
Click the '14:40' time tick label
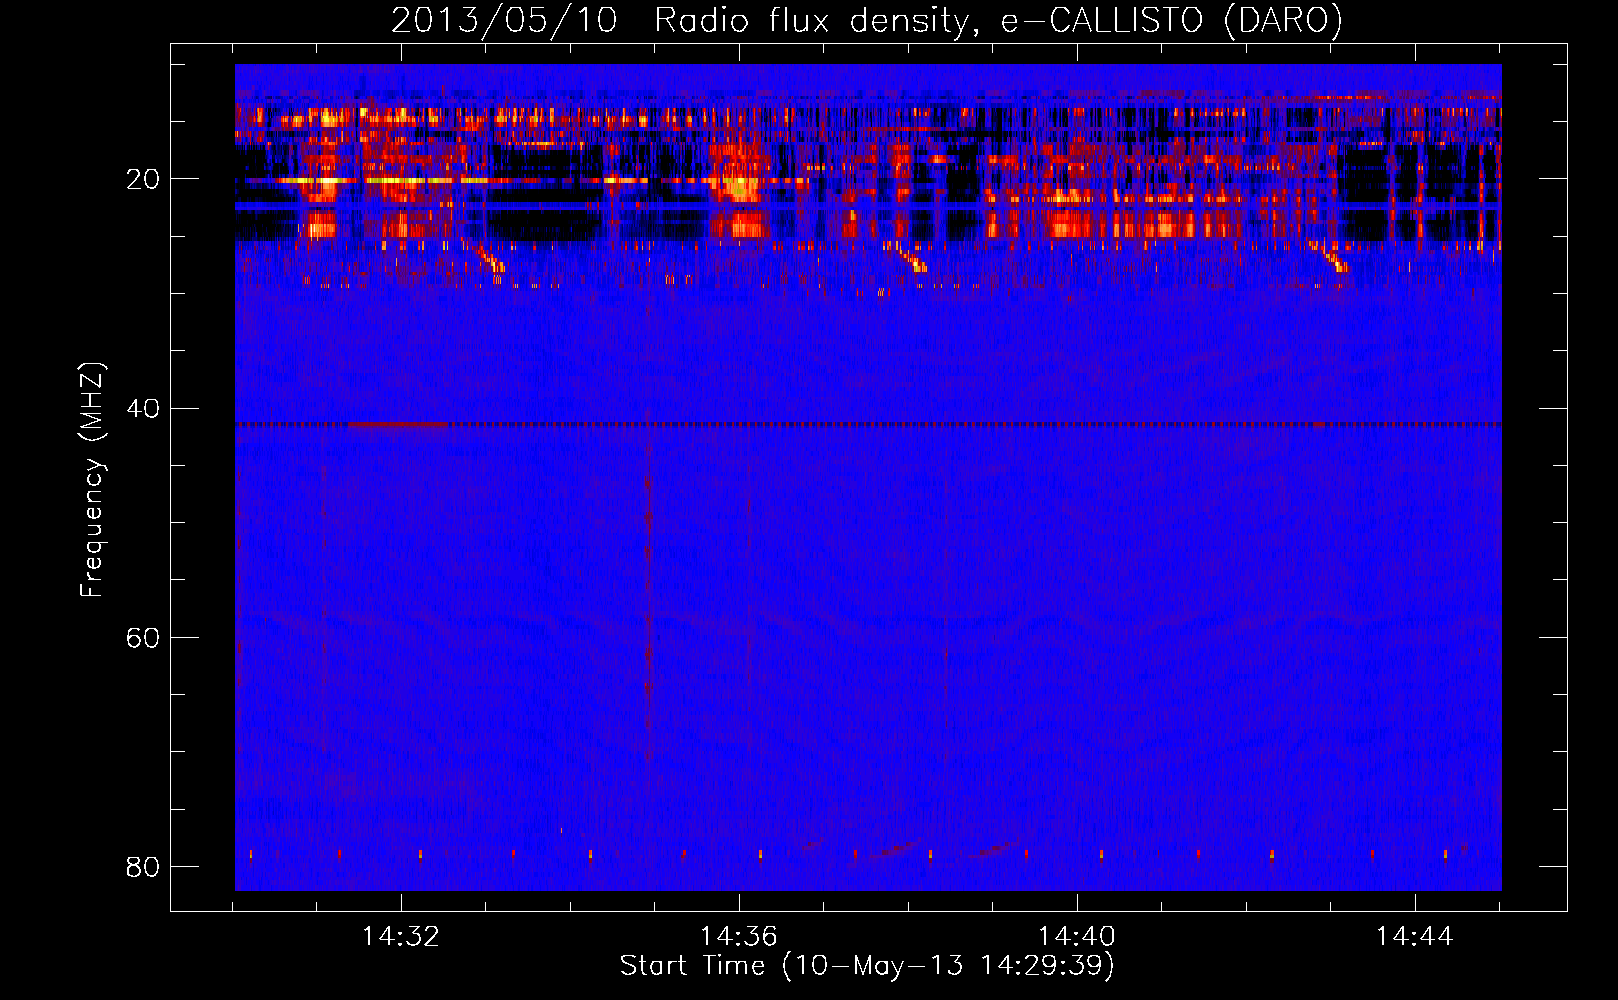1077,937
